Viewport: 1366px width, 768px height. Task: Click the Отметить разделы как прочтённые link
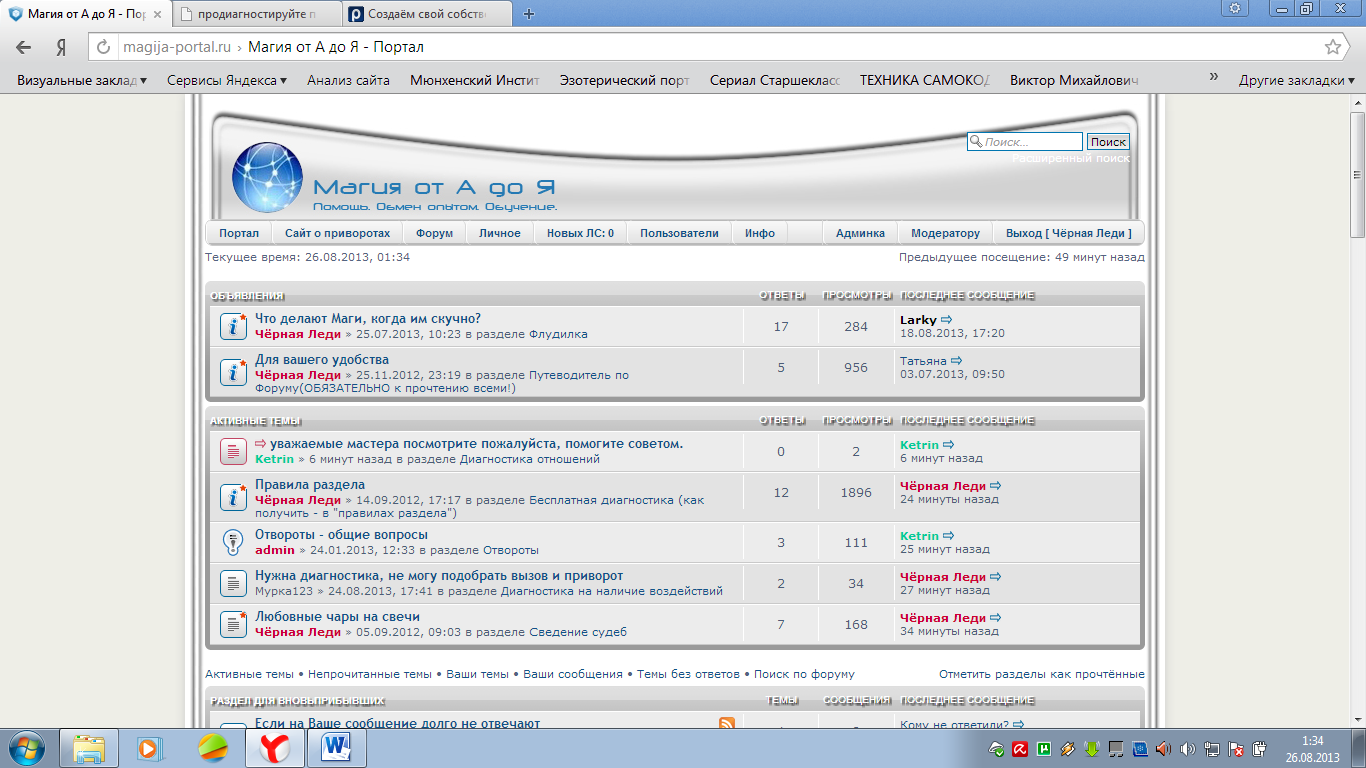pos(1041,674)
